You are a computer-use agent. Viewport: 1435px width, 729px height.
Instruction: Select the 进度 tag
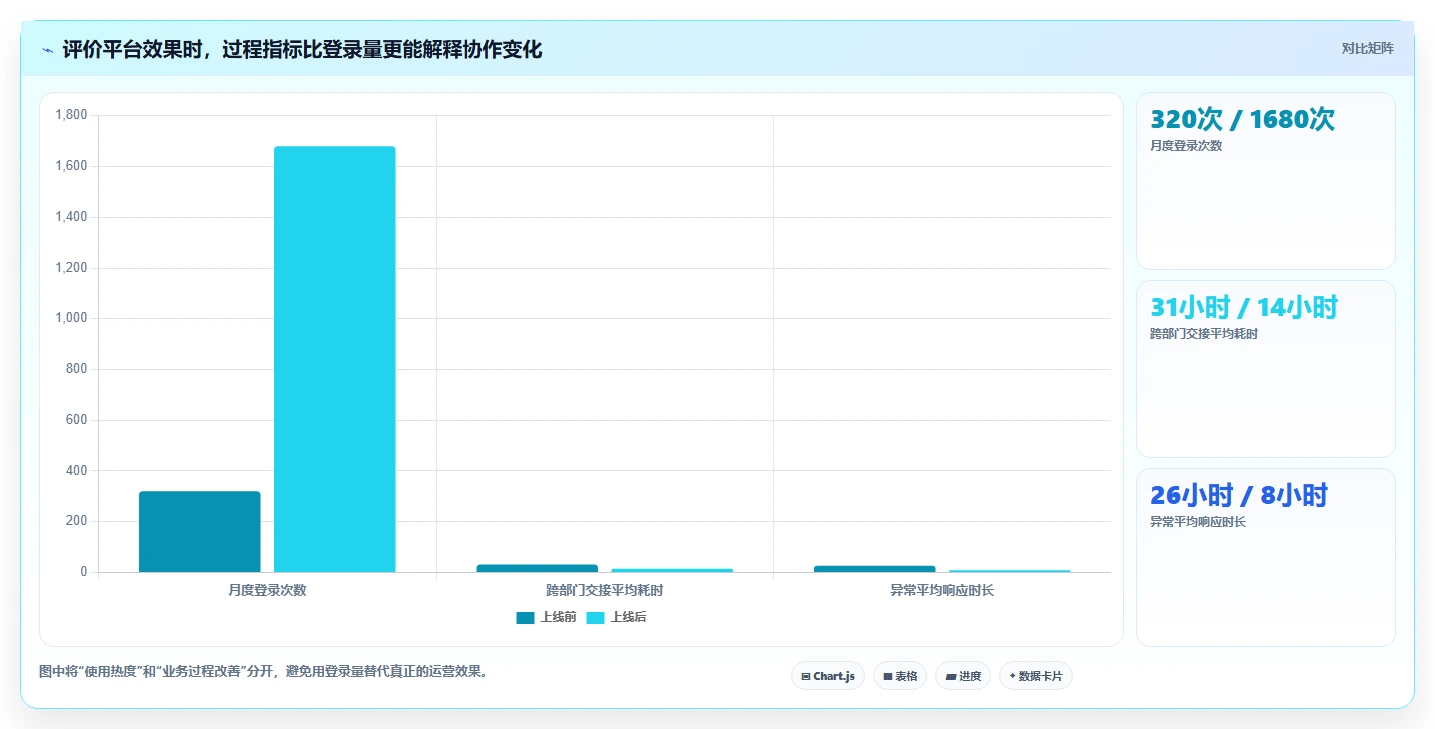pyautogui.click(x=963, y=676)
